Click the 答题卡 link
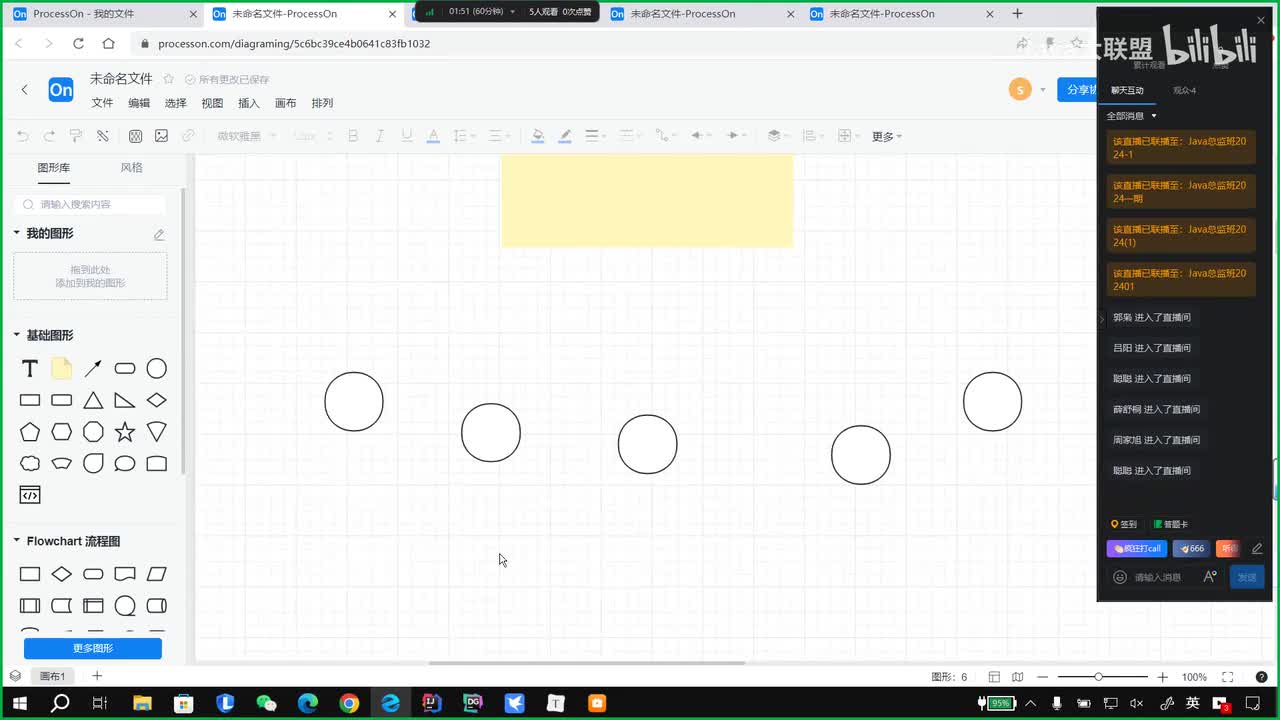 click(x=1171, y=524)
